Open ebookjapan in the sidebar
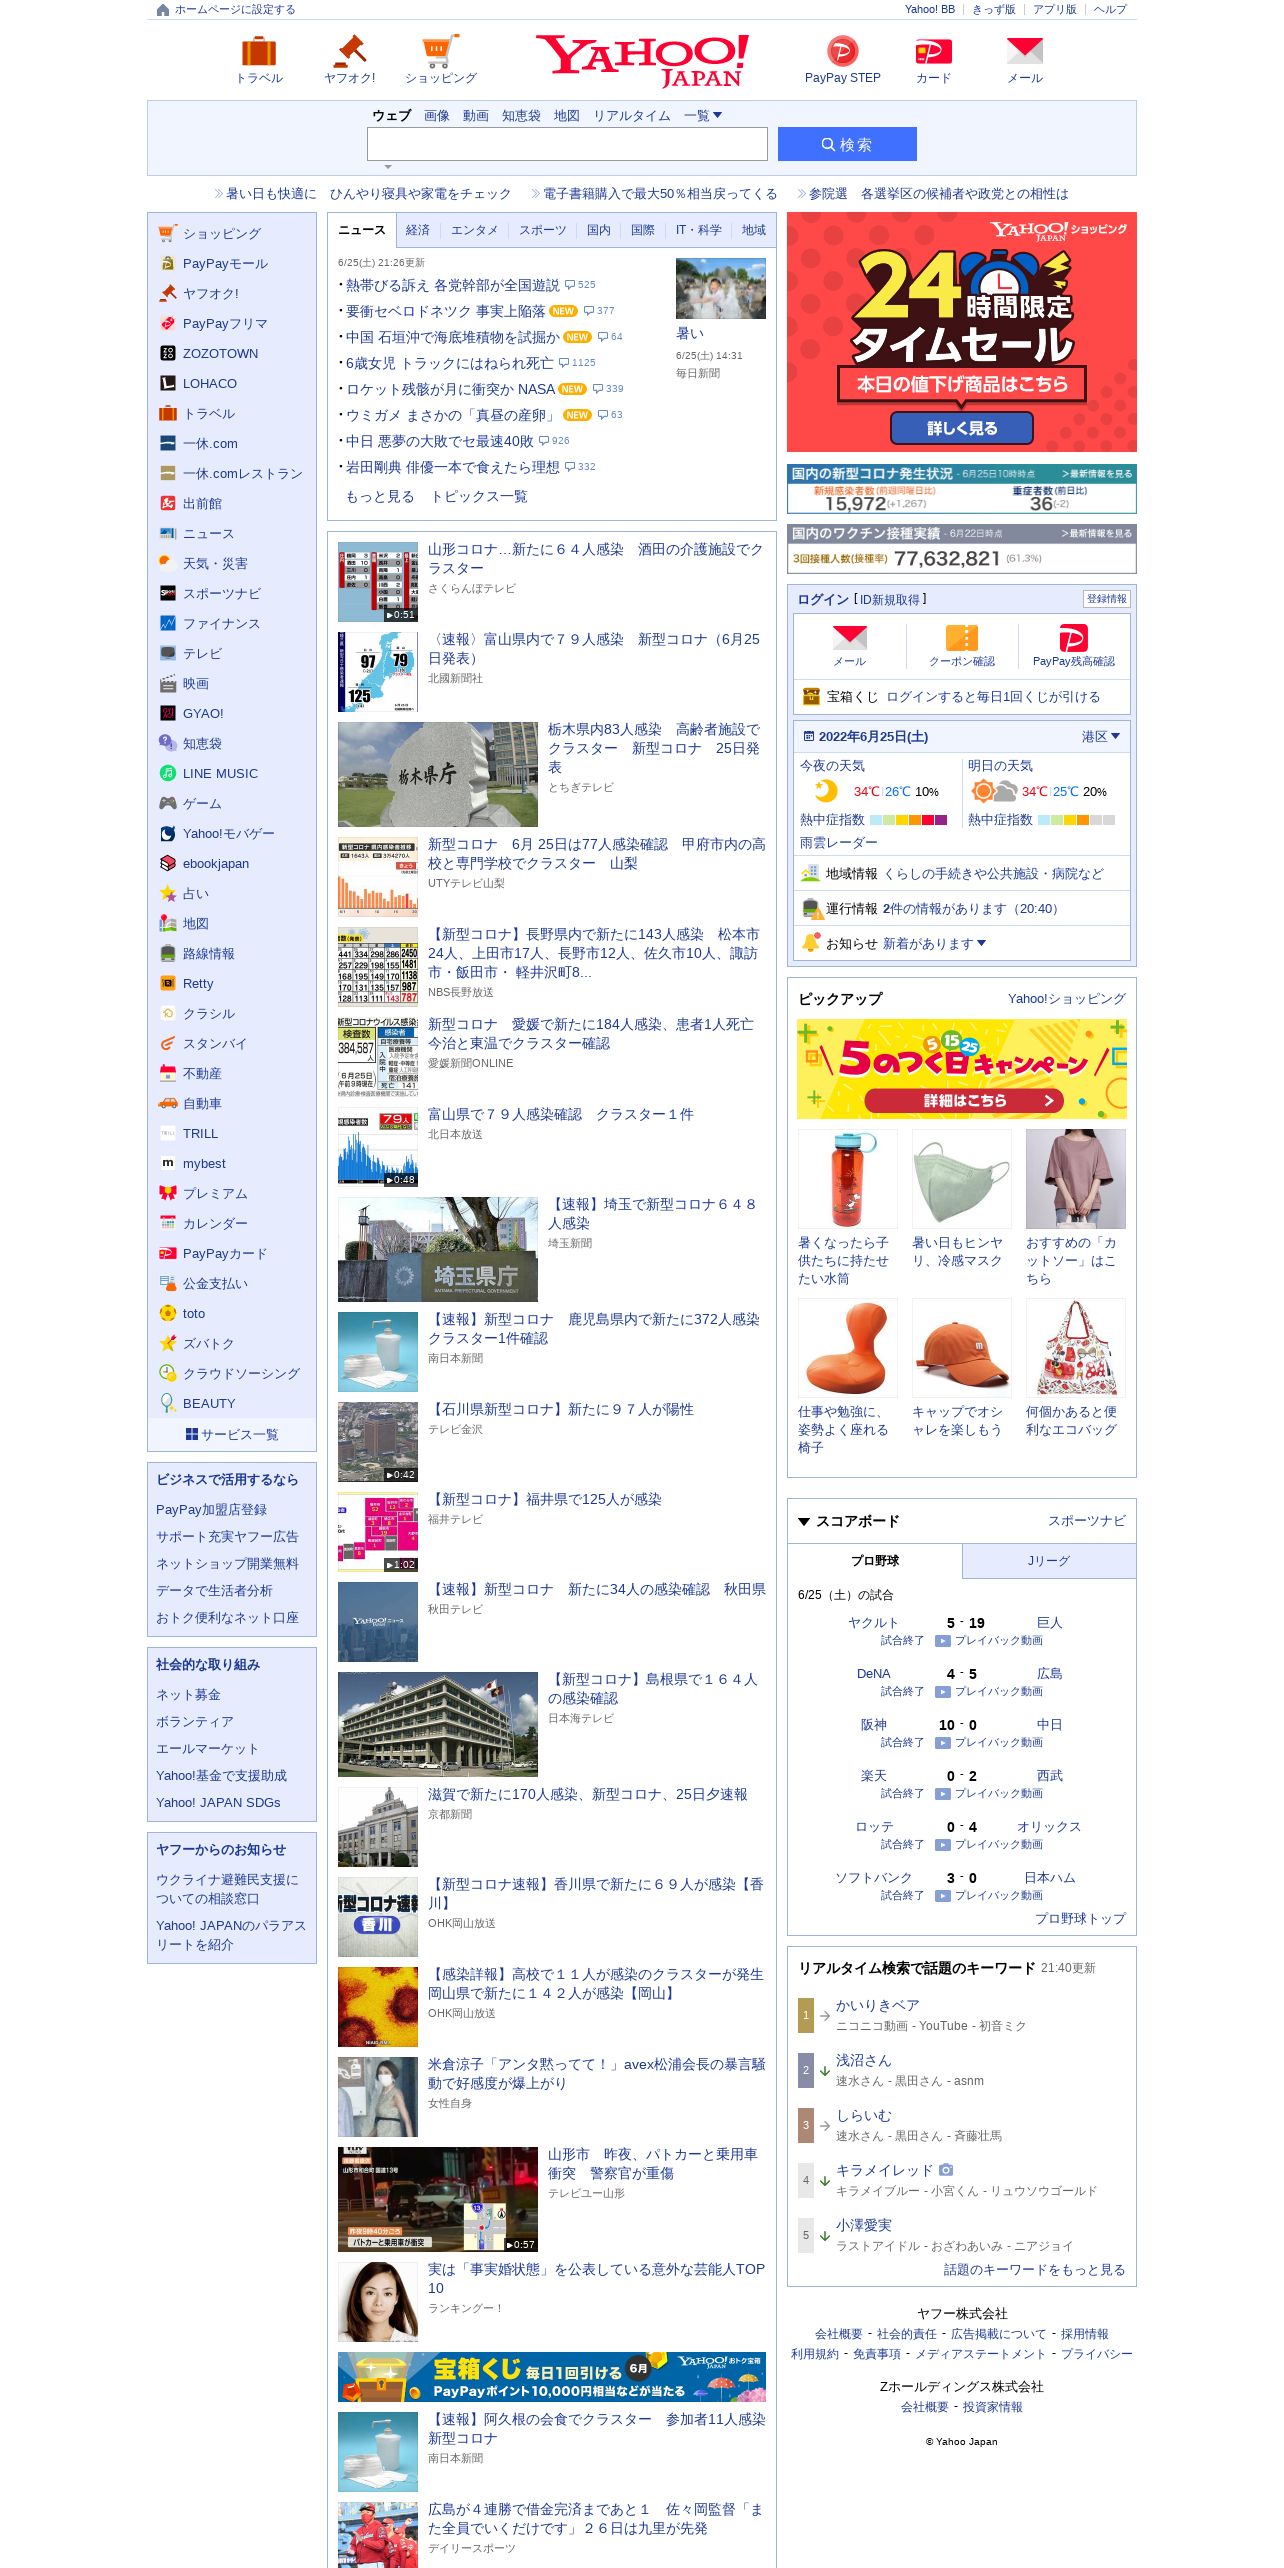1284x2568 pixels. 215,864
